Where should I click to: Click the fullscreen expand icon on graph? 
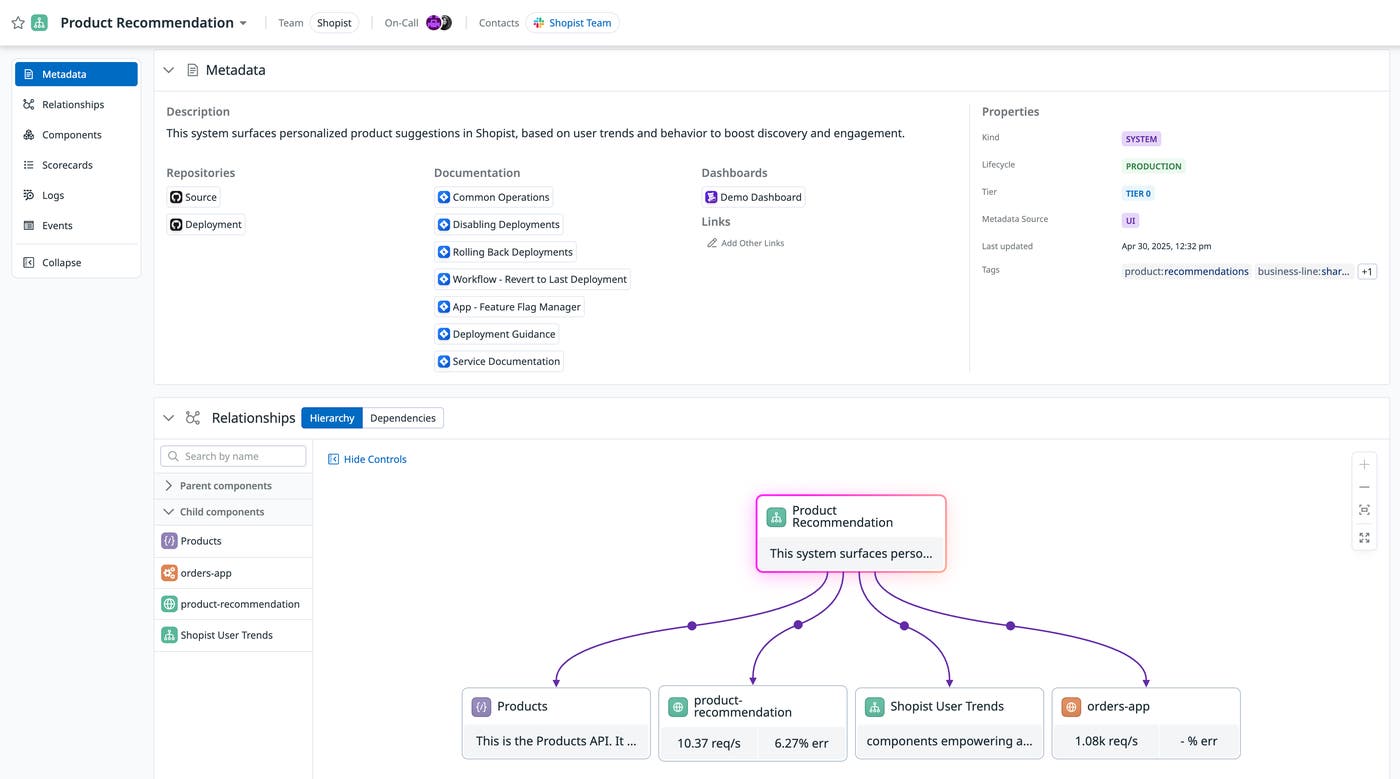1364,538
